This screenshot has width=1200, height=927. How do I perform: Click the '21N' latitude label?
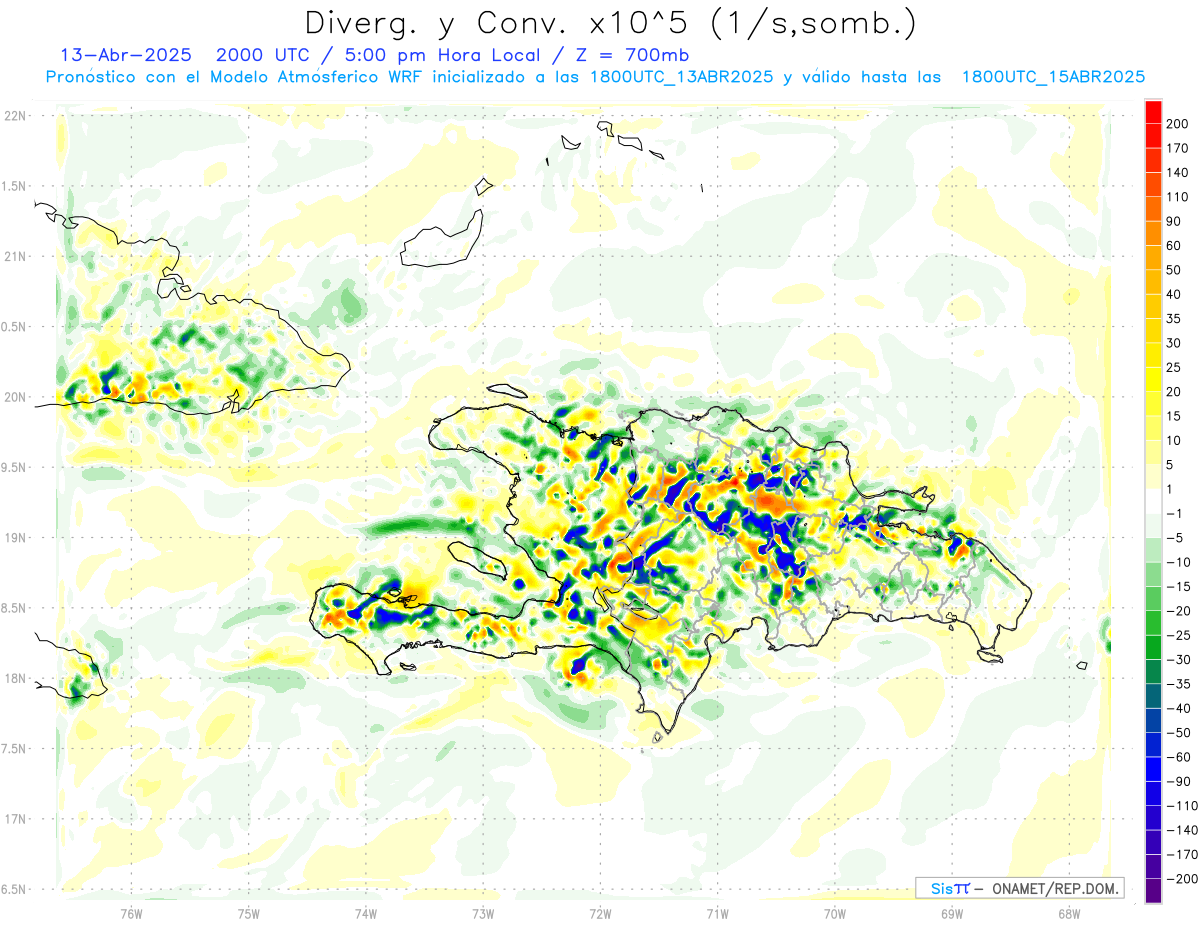click(x=15, y=256)
